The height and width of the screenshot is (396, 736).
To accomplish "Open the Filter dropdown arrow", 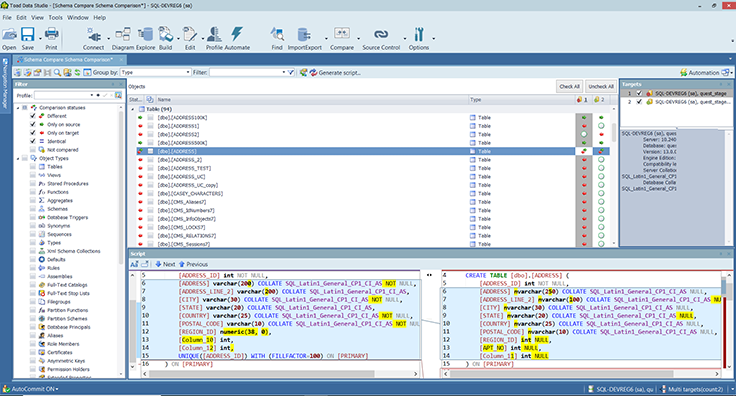I will click(284, 72).
